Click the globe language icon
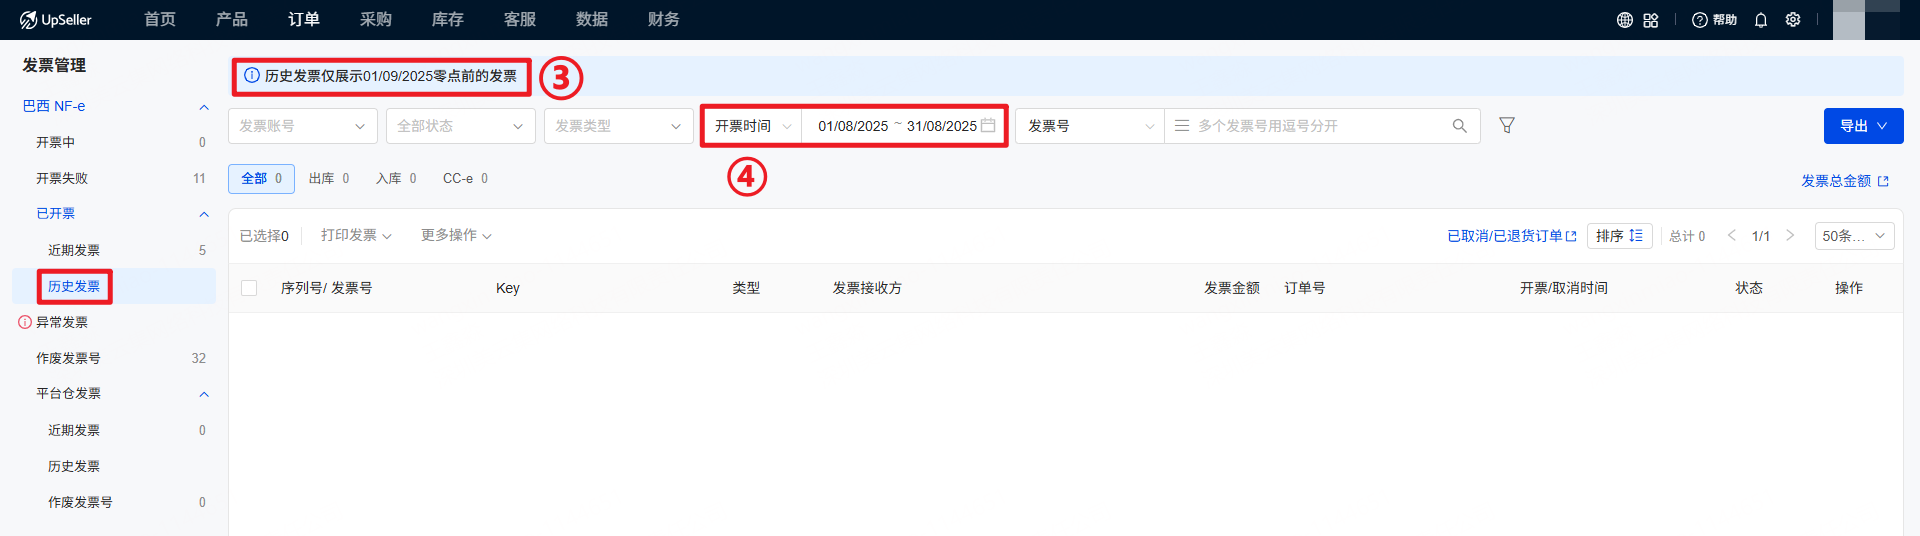This screenshot has height=536, width=1920. pos(1625,20)
